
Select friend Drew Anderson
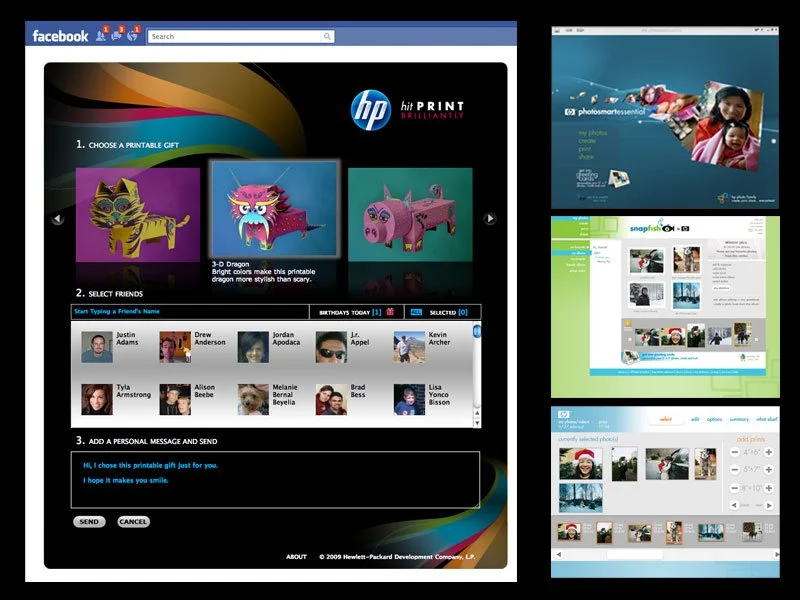(x=192, y=347)
